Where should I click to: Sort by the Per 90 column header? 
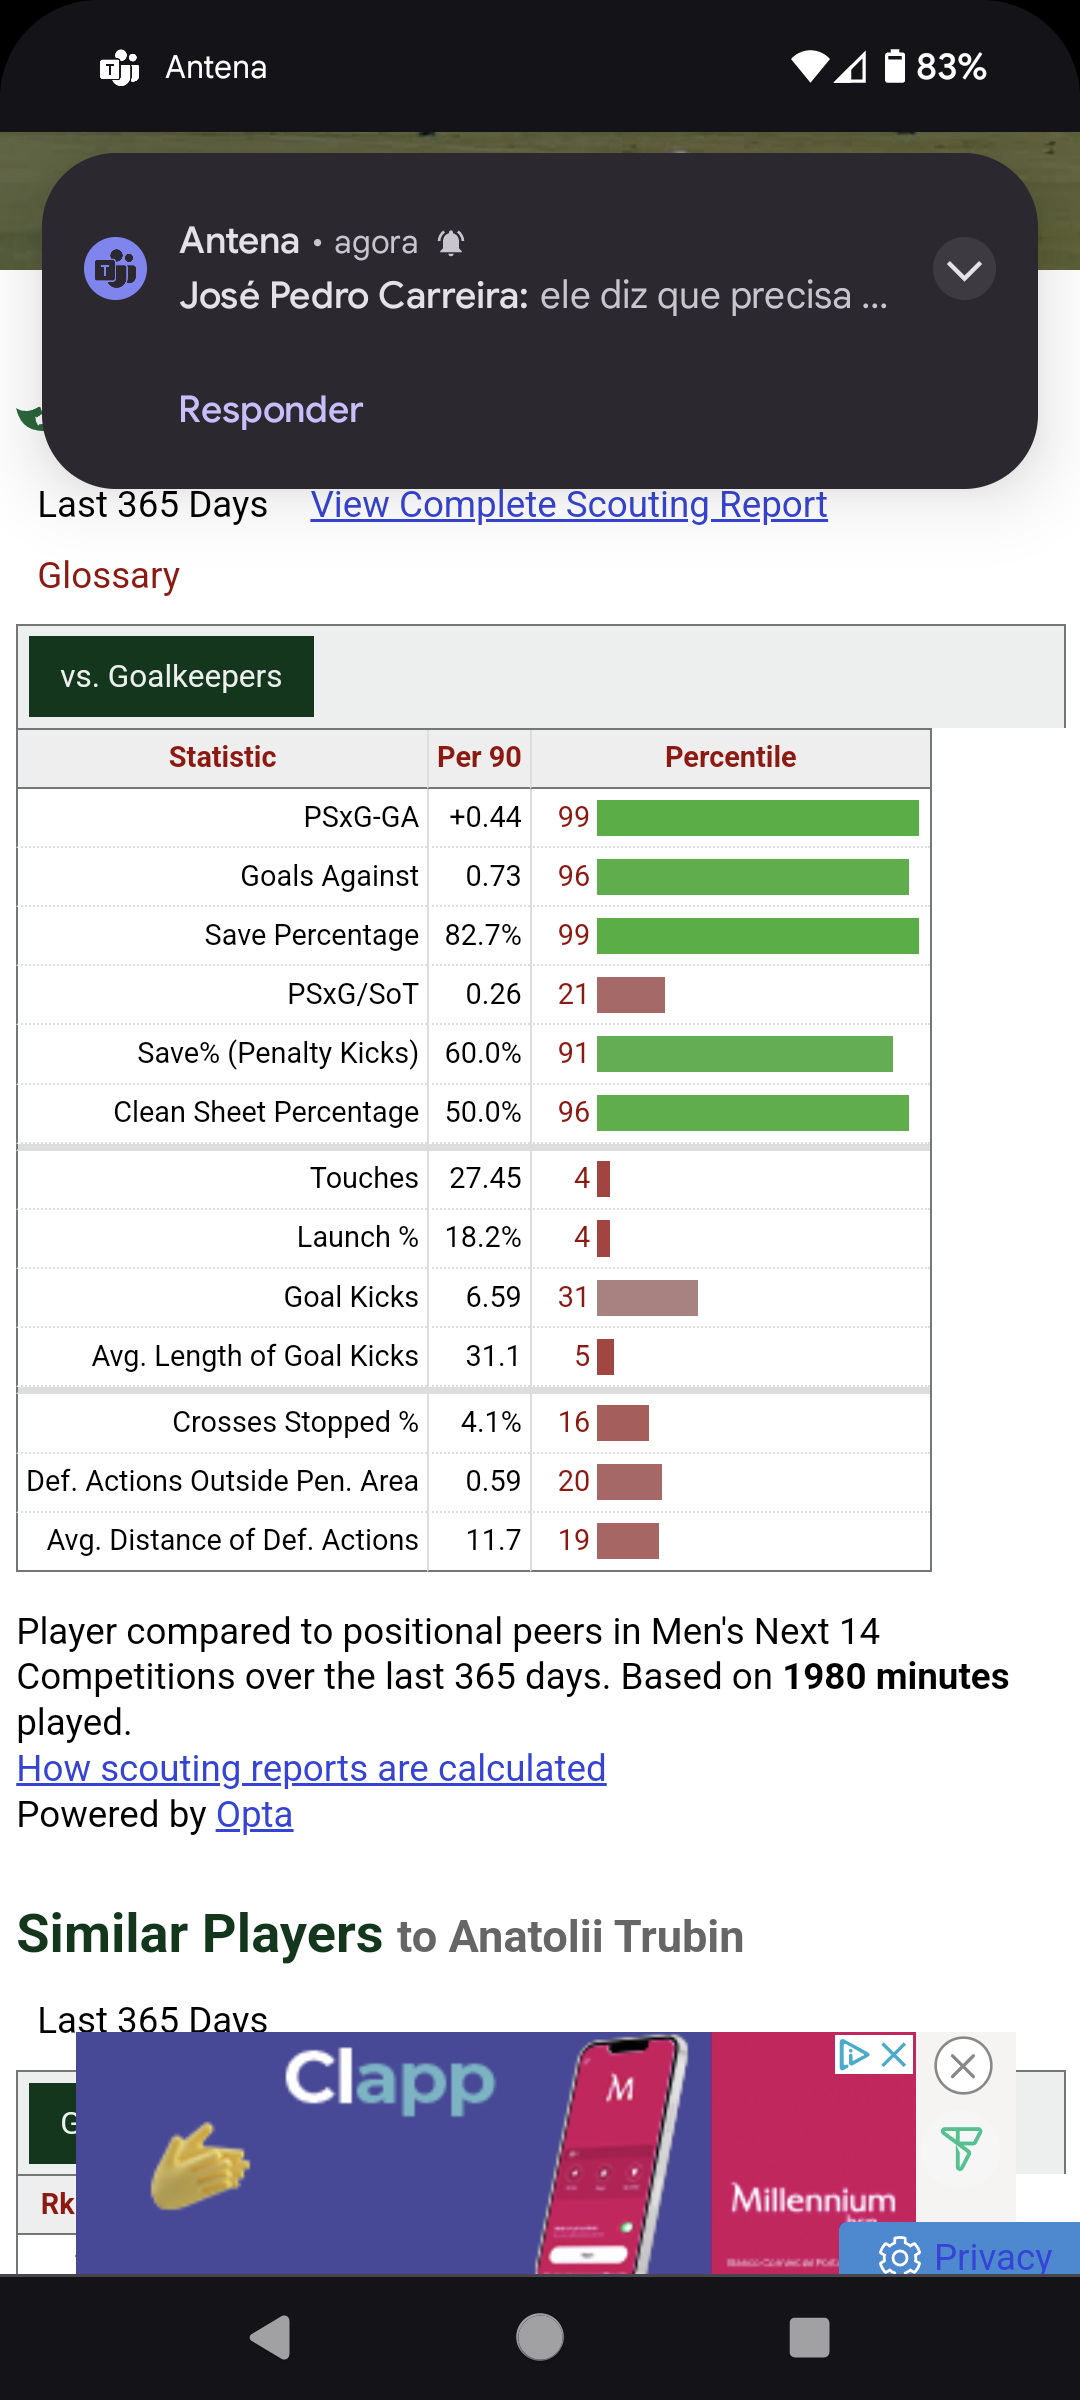click(x=479, y=757)
